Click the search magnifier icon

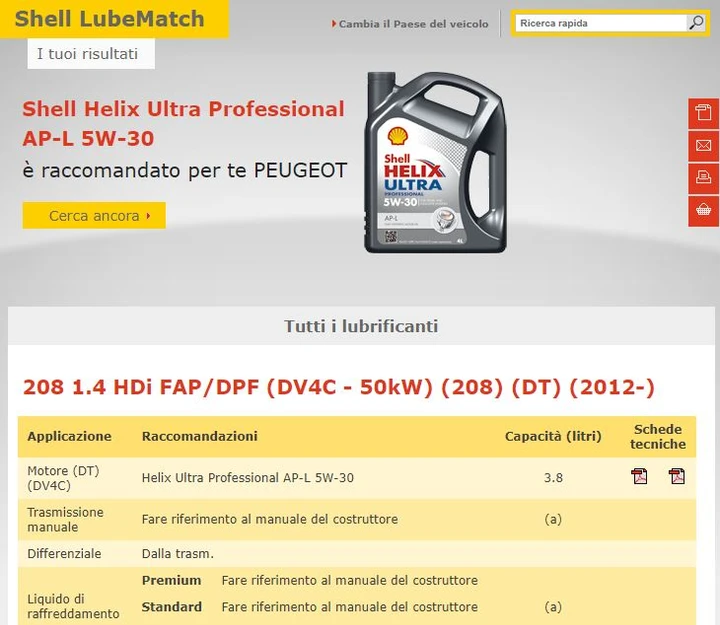click(696, 23)
